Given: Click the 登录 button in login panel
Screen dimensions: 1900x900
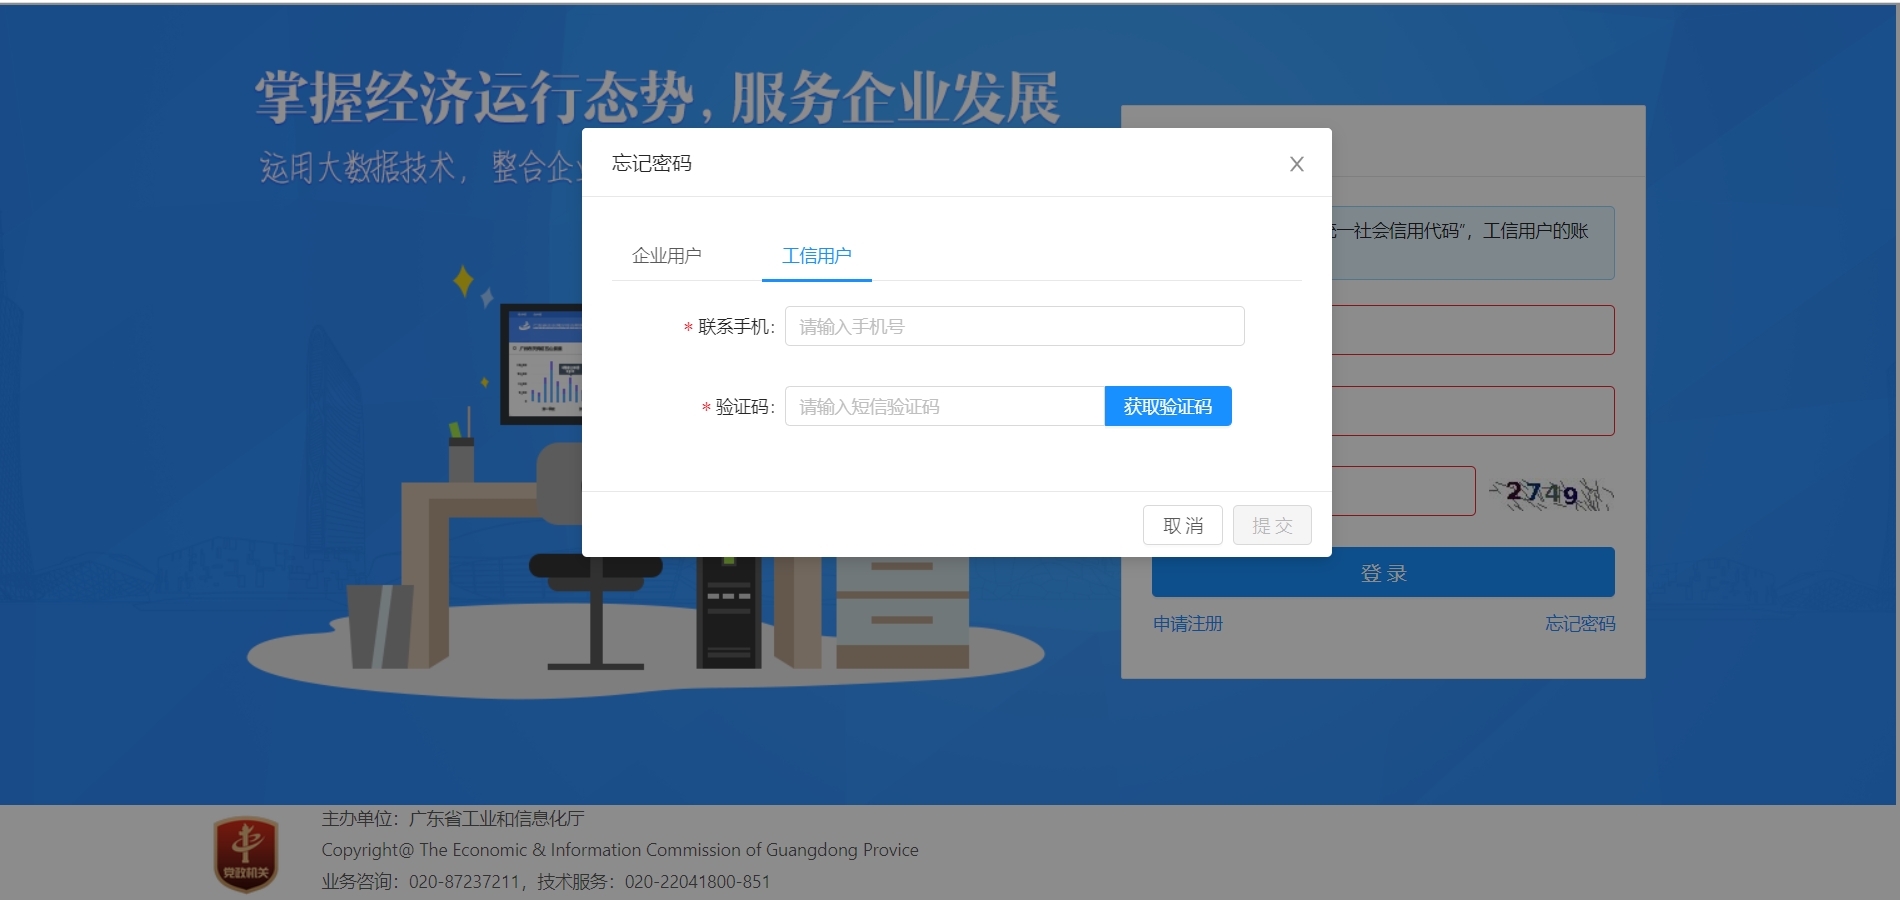Looking at the screenshot, I should (x=1383, y=572).
